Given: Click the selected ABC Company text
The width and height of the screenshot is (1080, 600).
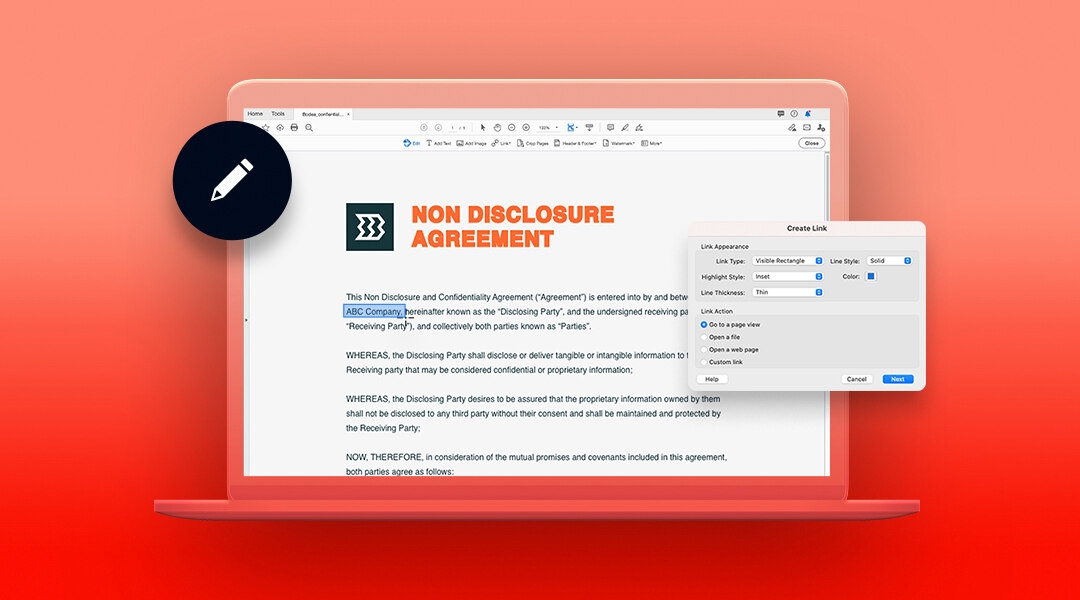Looking at the screenshot, I should [374, 311].
